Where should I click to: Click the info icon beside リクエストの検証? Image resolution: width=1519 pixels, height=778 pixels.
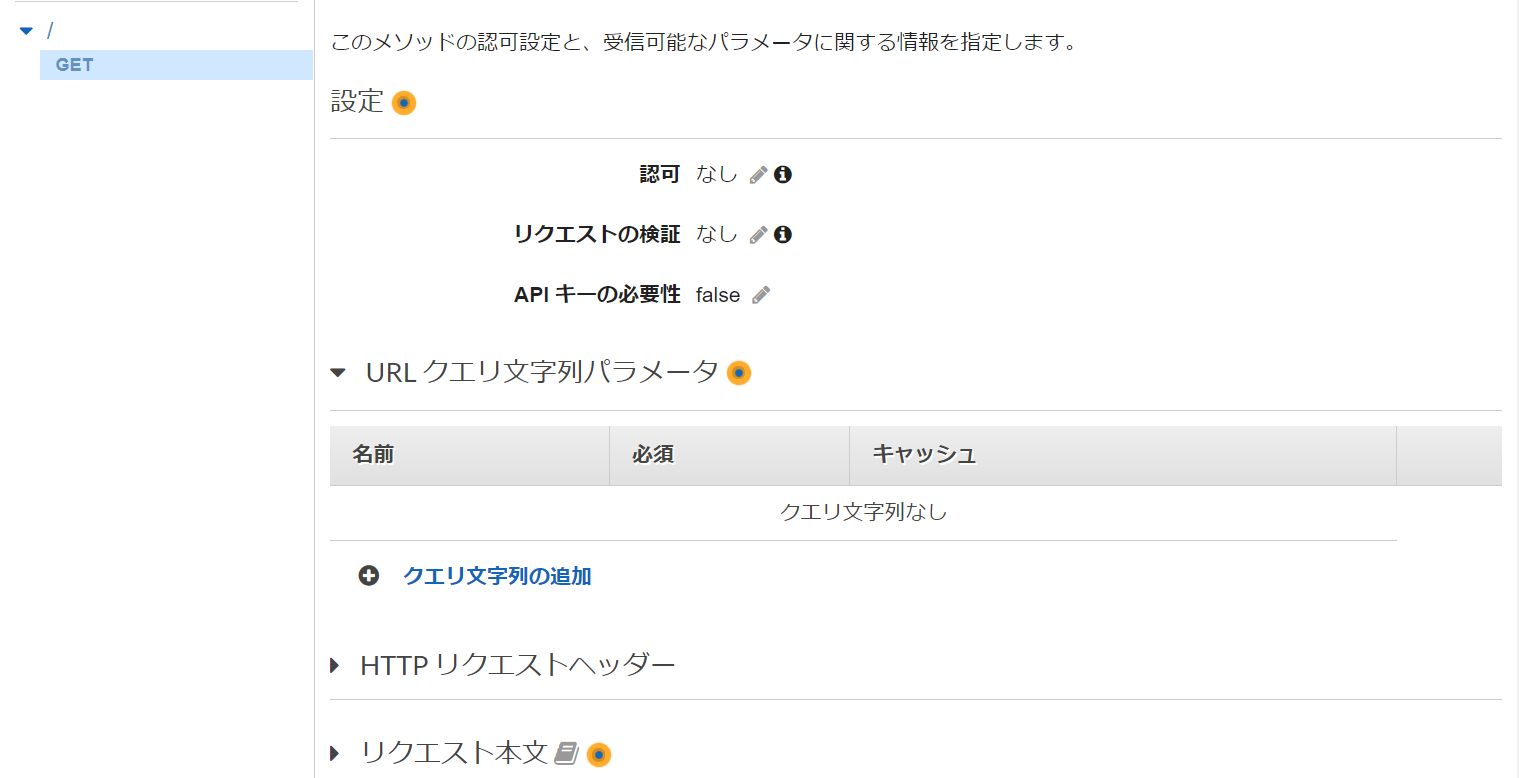coord(784,234)
